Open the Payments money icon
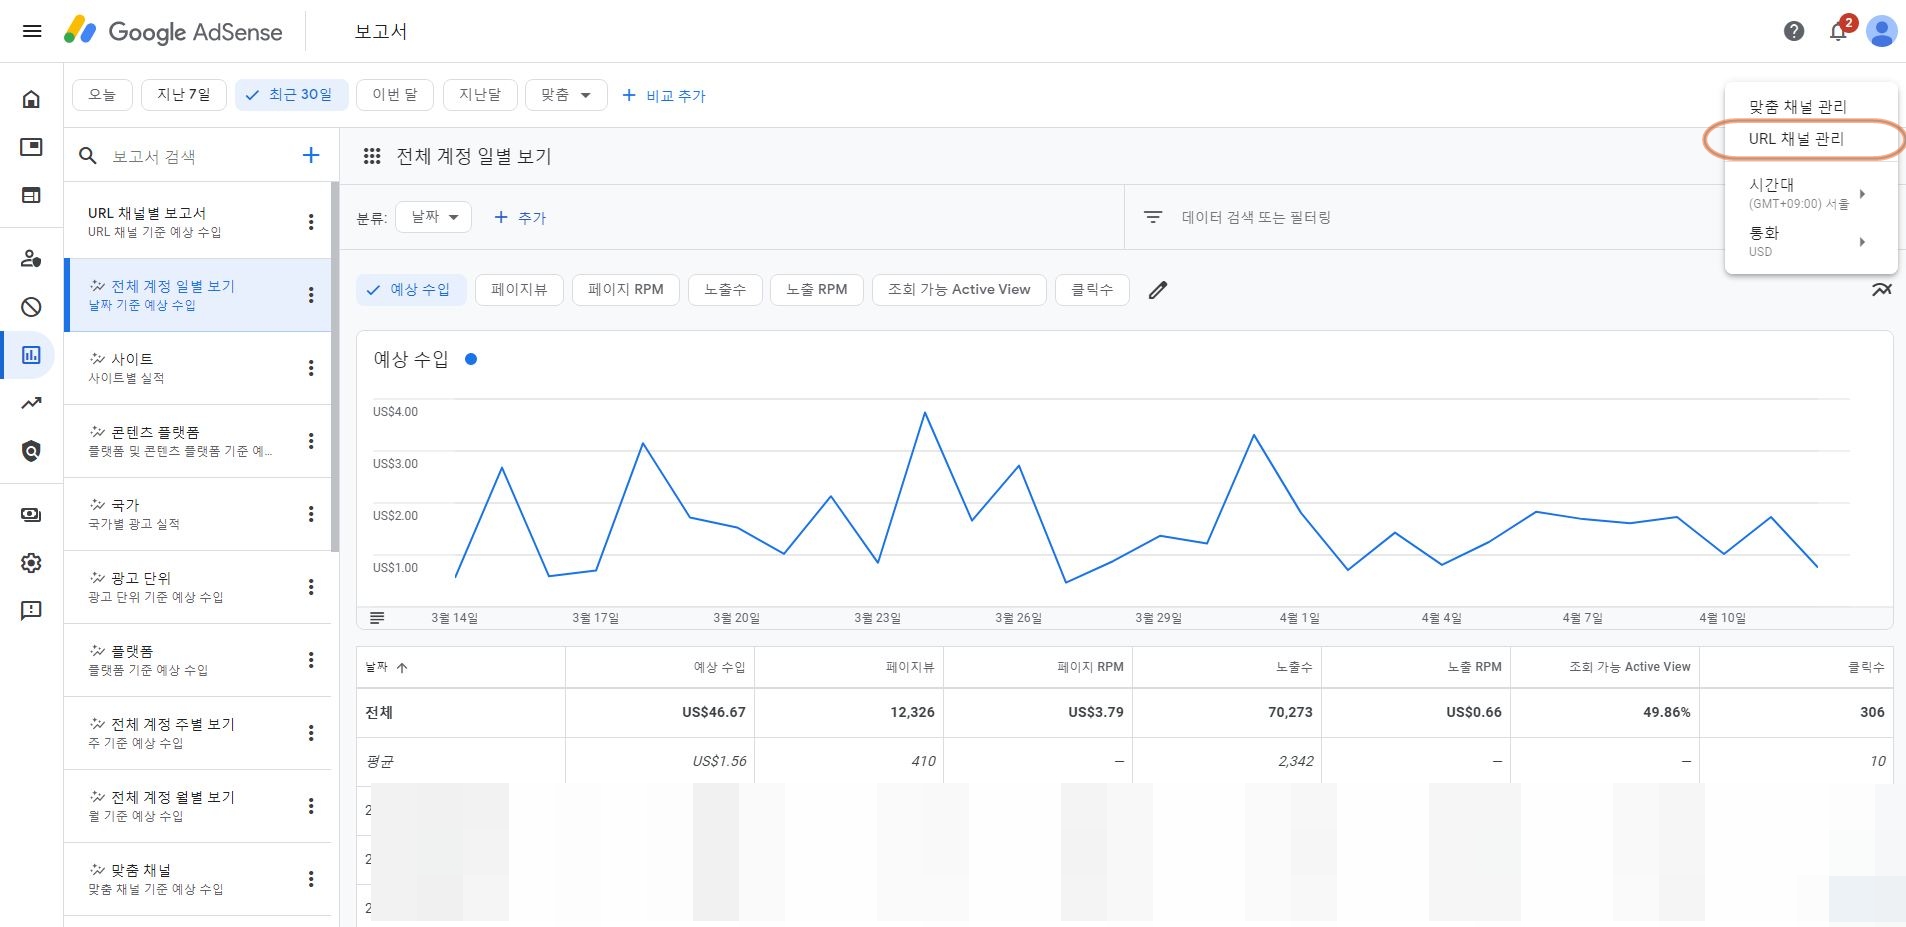Screen dimensions: 1906x927 [x=32, y=515]
